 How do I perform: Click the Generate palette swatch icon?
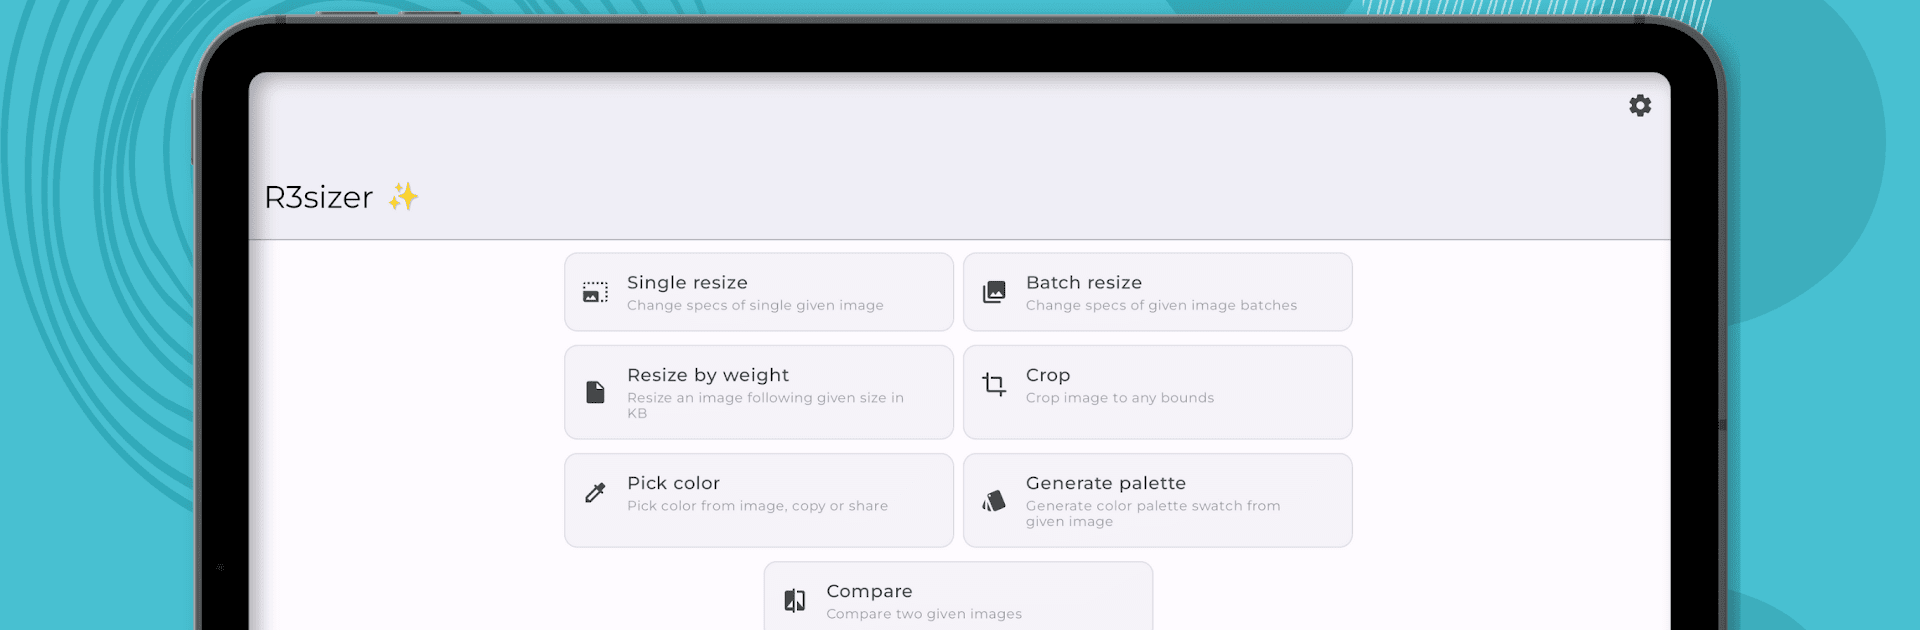click(994, 500)
